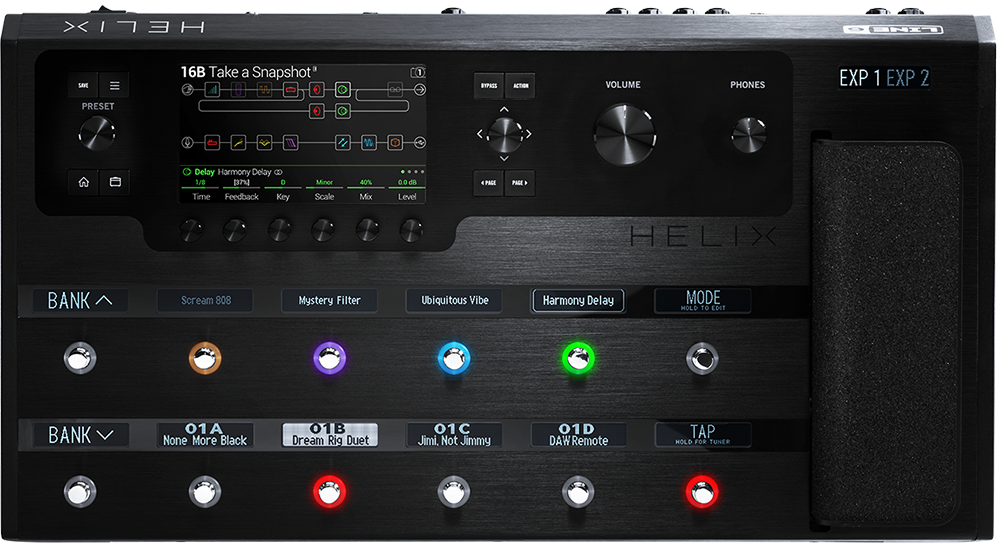This screenshot has width=1000, height=545.
Task: Select the red amp block on path 2
Action: [x=212, y=143]
